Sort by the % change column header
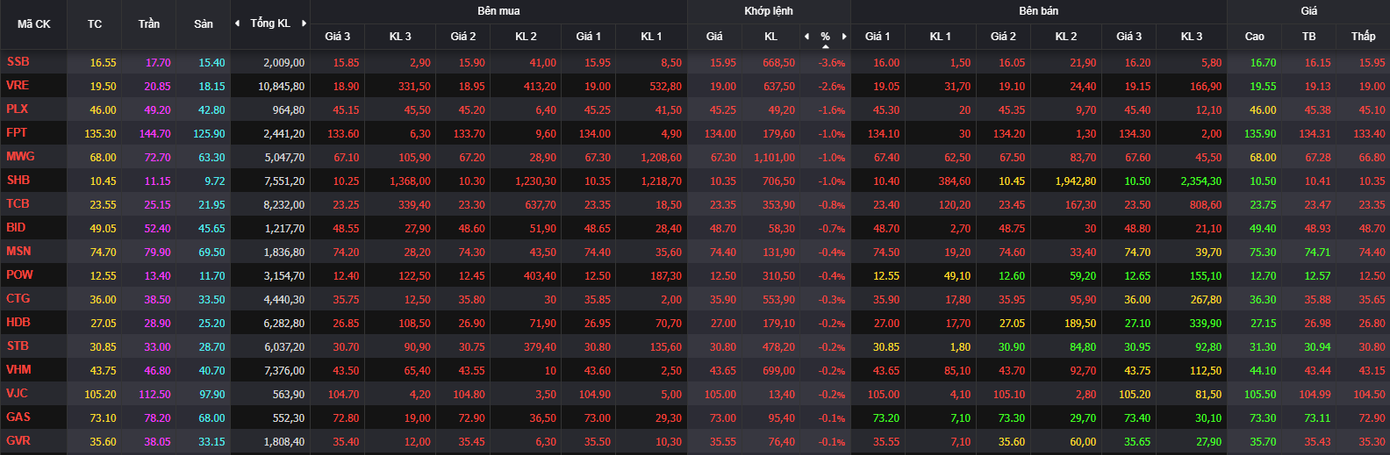The height and width of the screenshot is (455, 1390). [x=825, y=37]
